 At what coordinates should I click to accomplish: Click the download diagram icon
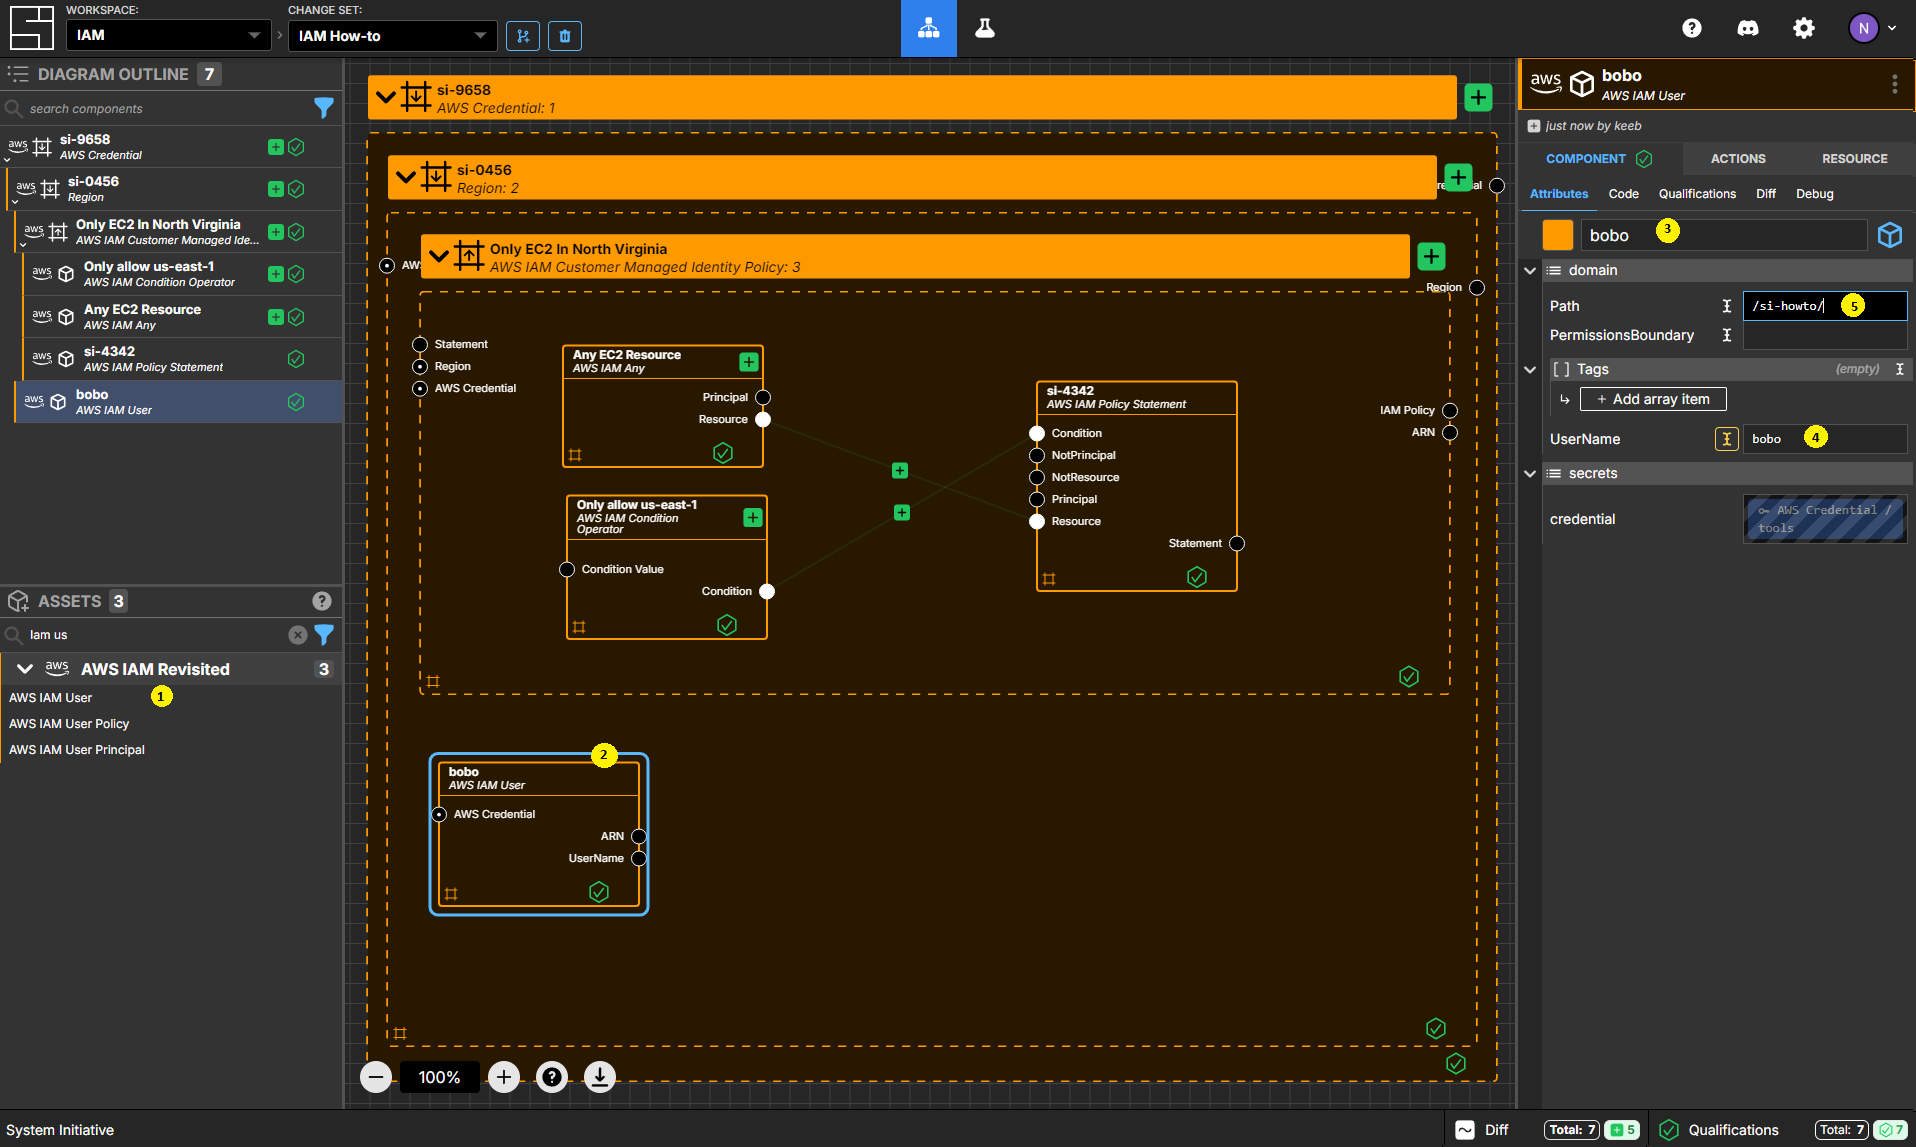click(600, 1077)
